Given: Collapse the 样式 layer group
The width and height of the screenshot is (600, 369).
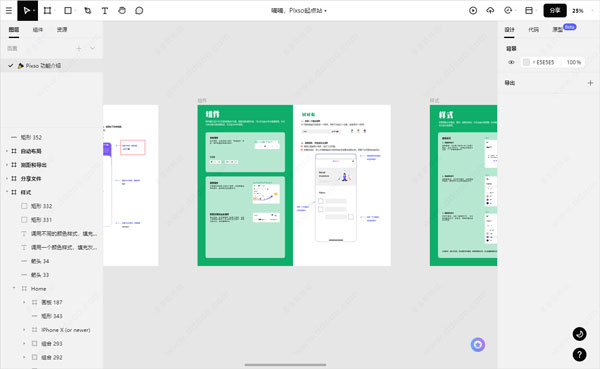Looking at the screenshot, I should coord(7,192).
